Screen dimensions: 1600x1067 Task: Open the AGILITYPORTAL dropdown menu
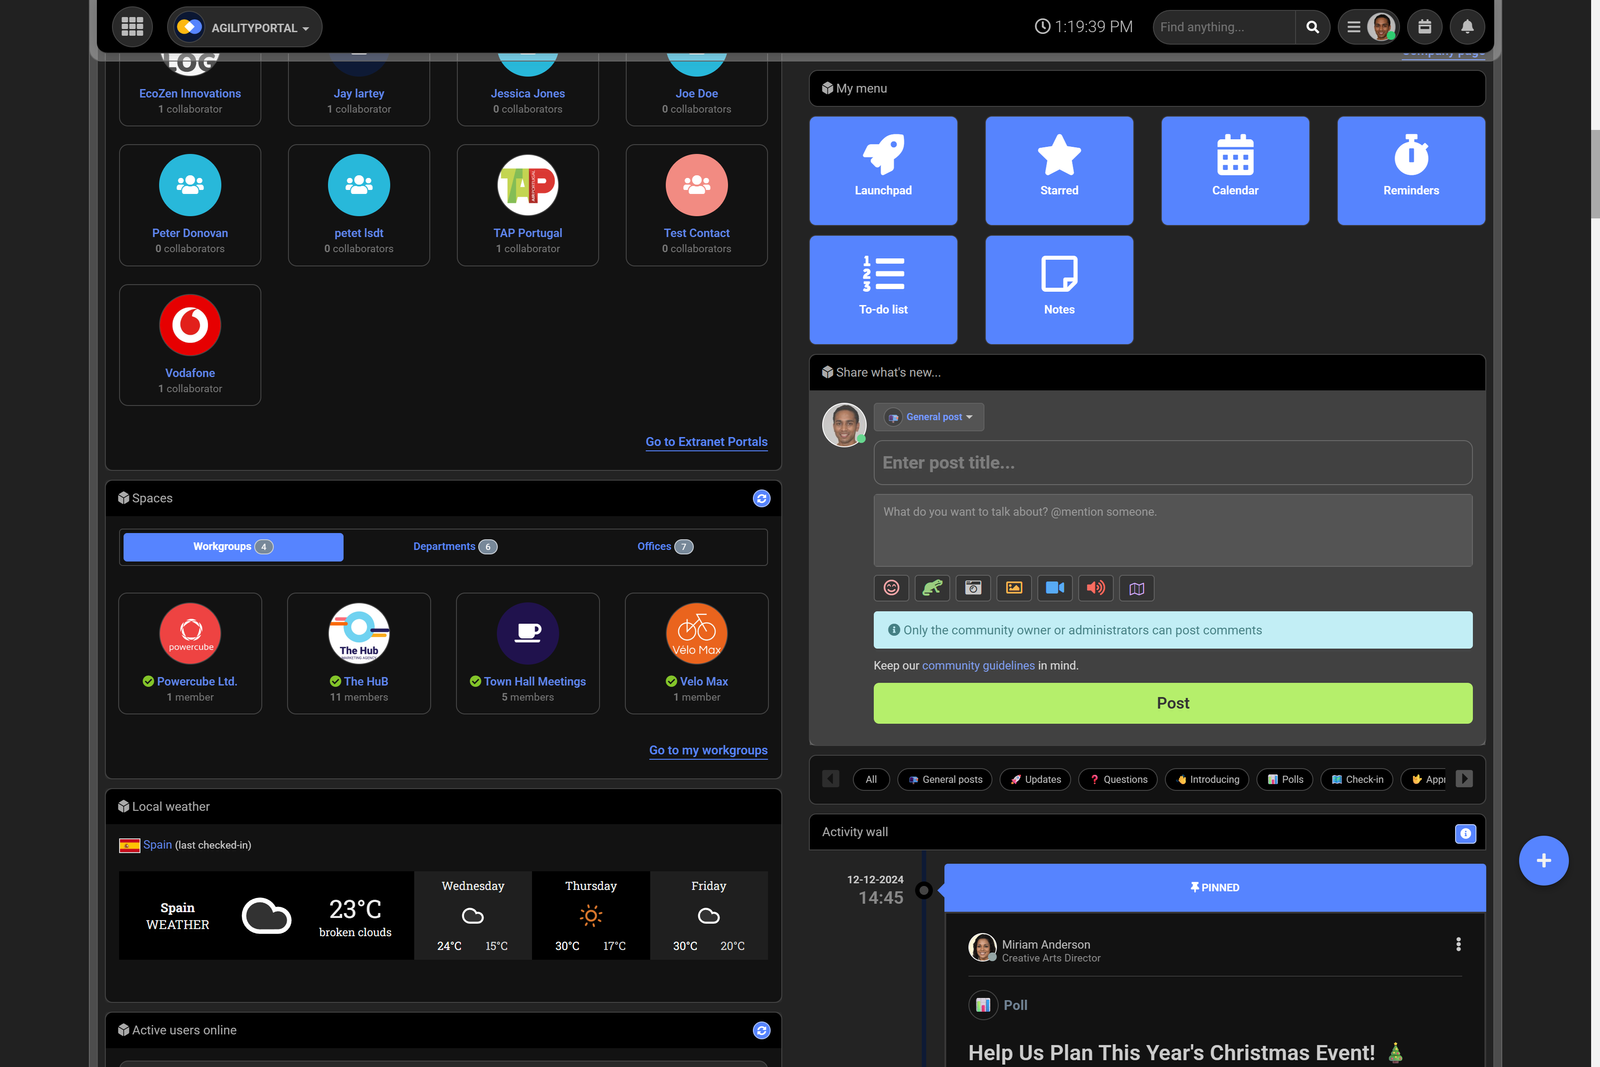tap(245, 27)
